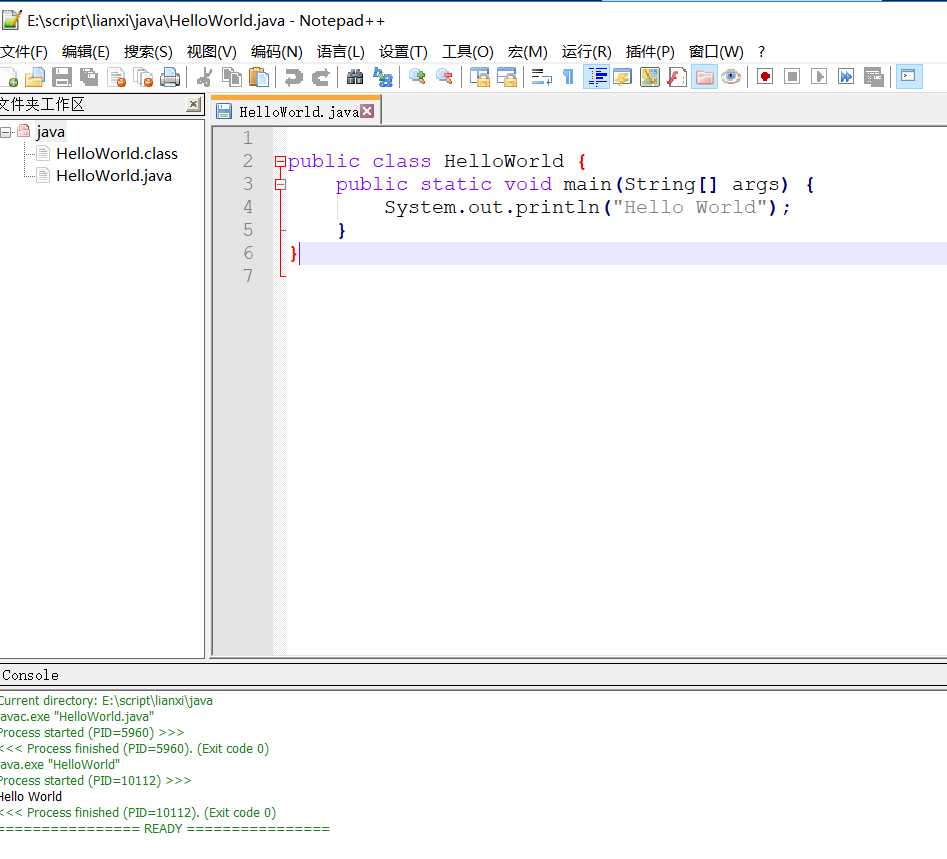Viewport: 947px width, 859px height.
Task: Select HelloWorld.class in workspace tree
Action: pos(117,154)
